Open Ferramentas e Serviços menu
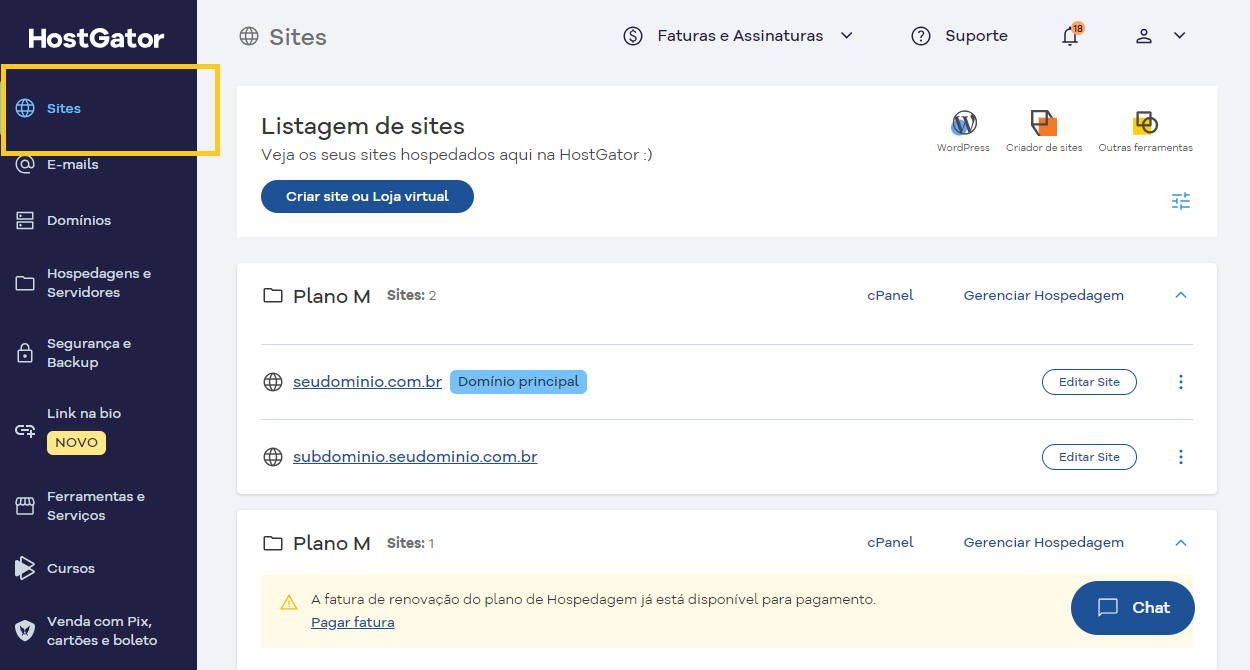Screen dimensions: 1250x670 [98, 506]
